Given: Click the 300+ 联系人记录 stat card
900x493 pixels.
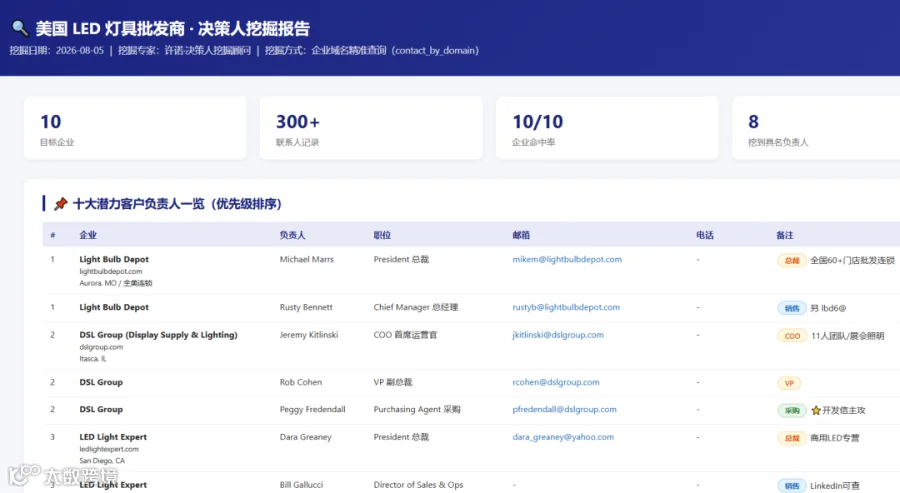Looking at the screenshot, I should pos(371,128).
